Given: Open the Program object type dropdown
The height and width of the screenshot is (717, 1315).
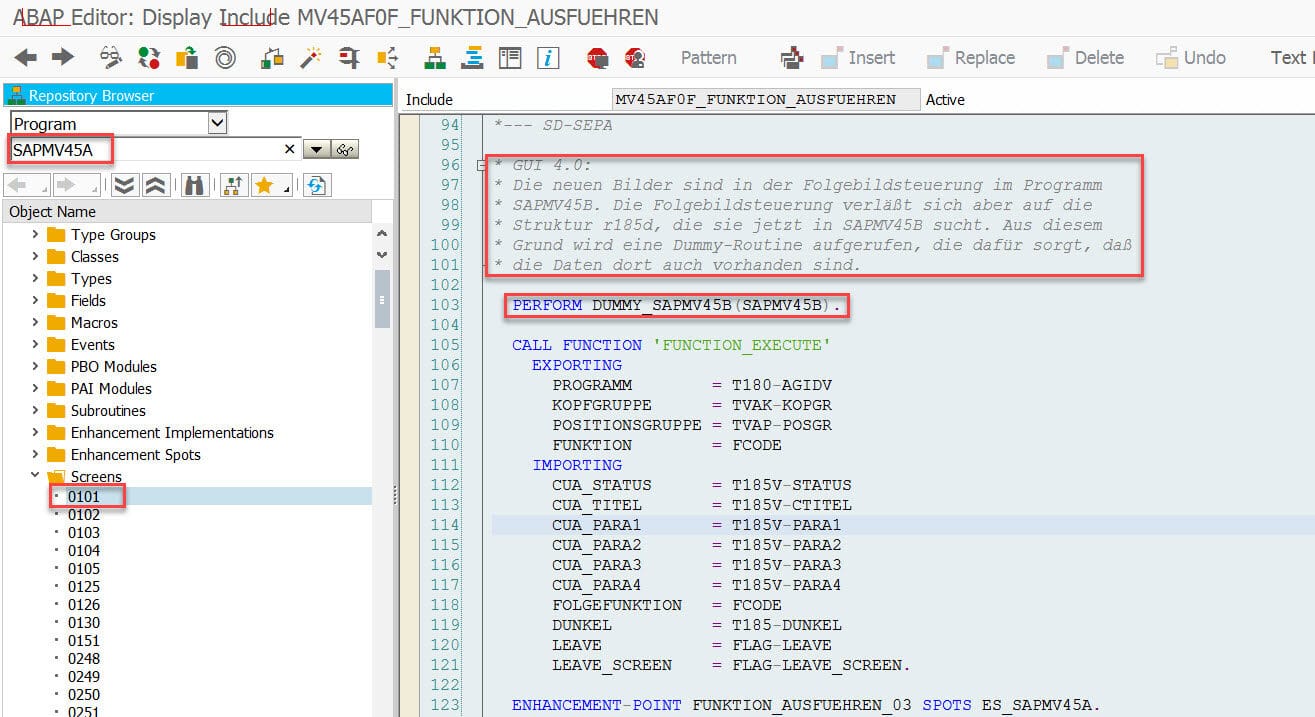Looking at the screenshot, I should click(218, 123).
